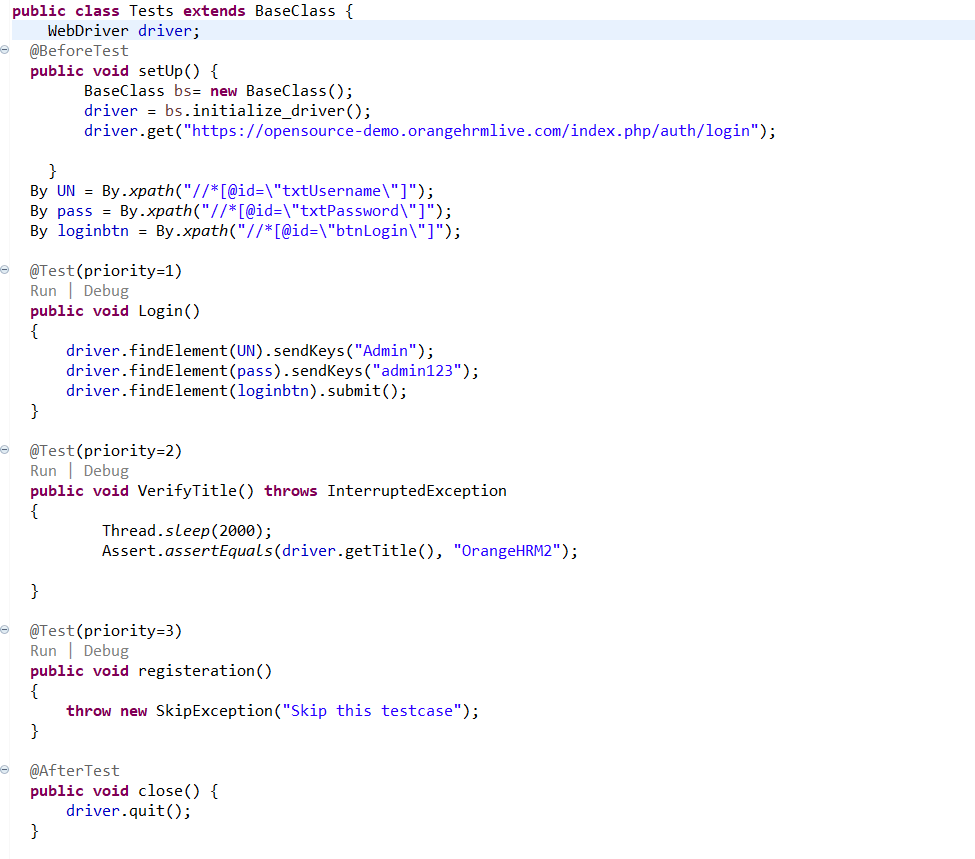The image size is (975, 859).
Task: Click the orangehrmlive login URL string
Action: 471,131
